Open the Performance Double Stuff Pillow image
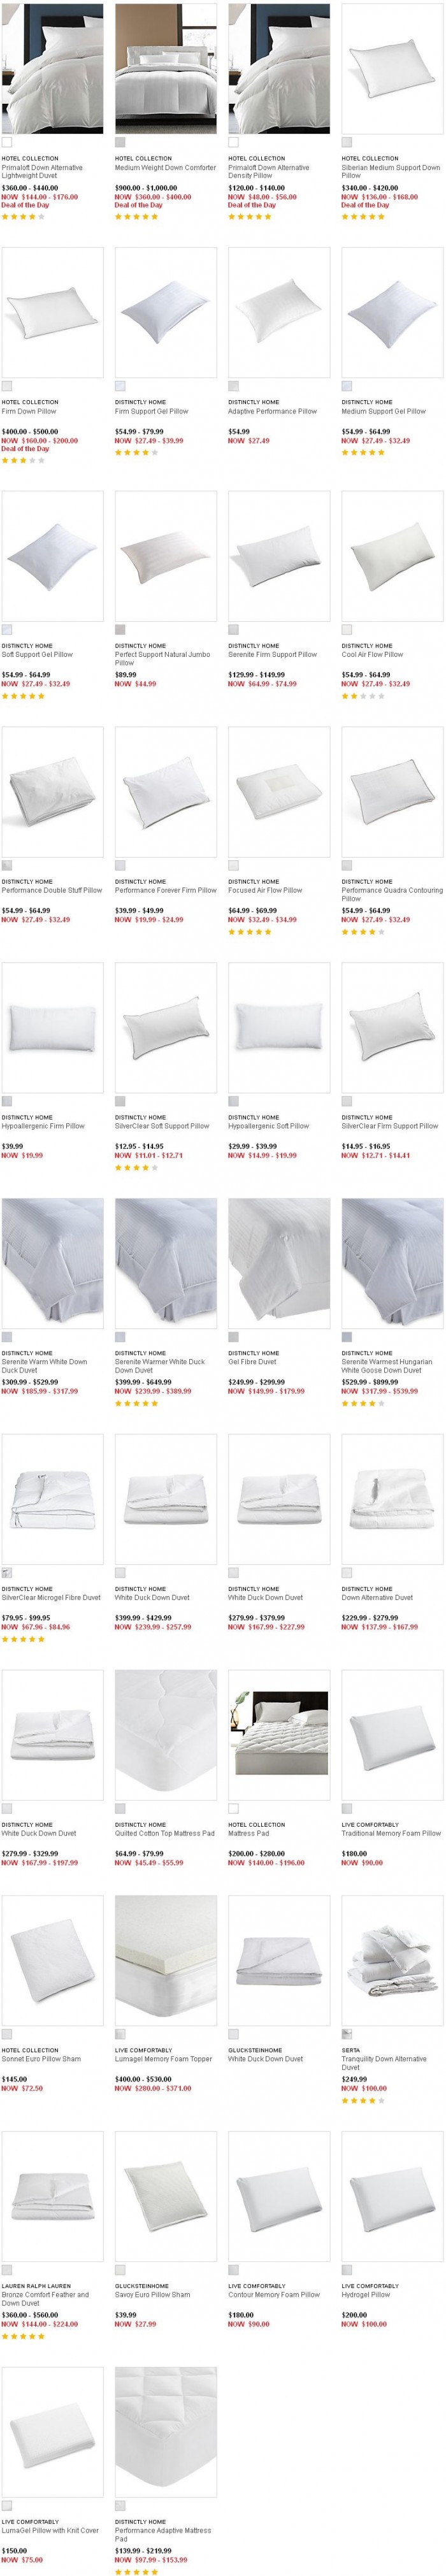This screenshot has height=2576, width=446. pos(52,792)
